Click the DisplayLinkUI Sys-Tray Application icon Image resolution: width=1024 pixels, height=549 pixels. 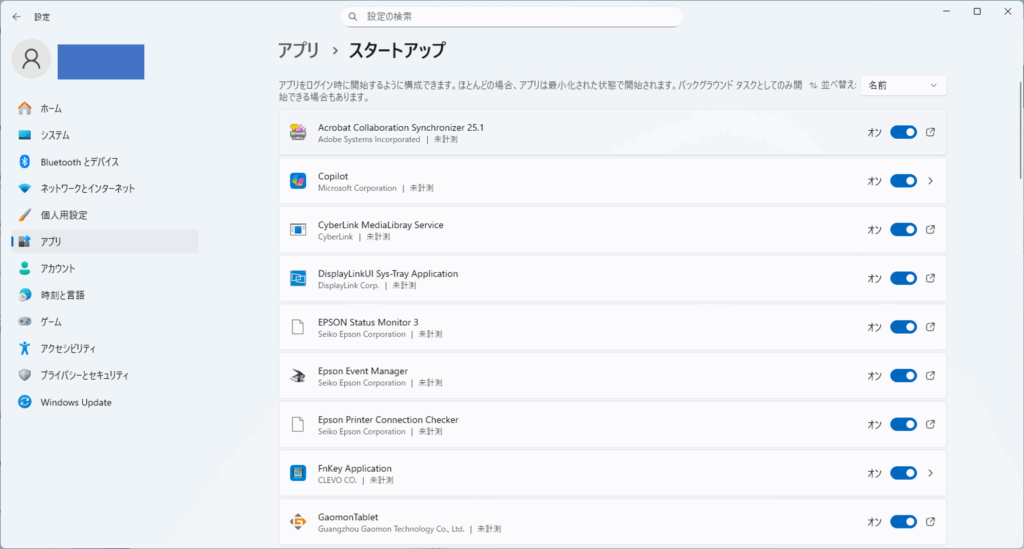click(297, 278)
